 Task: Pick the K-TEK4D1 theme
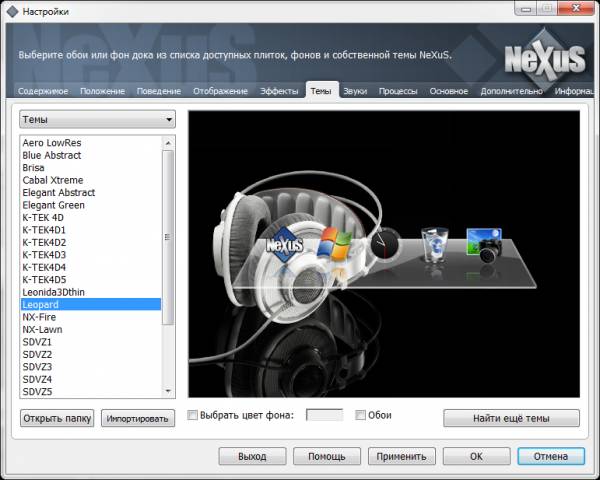pyautogui.click(x=91, y=230)
